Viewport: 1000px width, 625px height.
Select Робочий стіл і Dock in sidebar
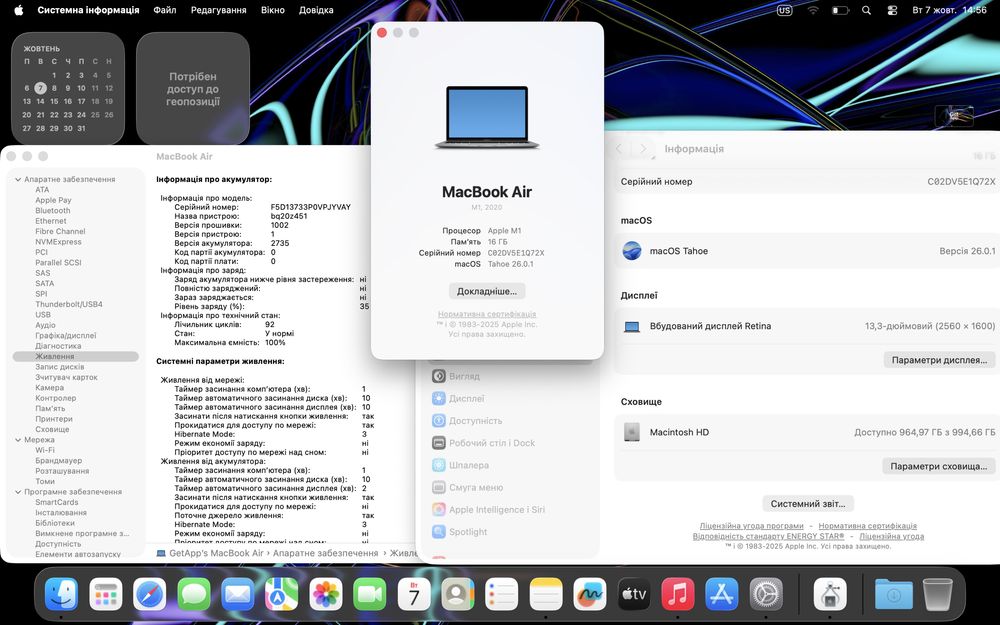tap(483, 443)
